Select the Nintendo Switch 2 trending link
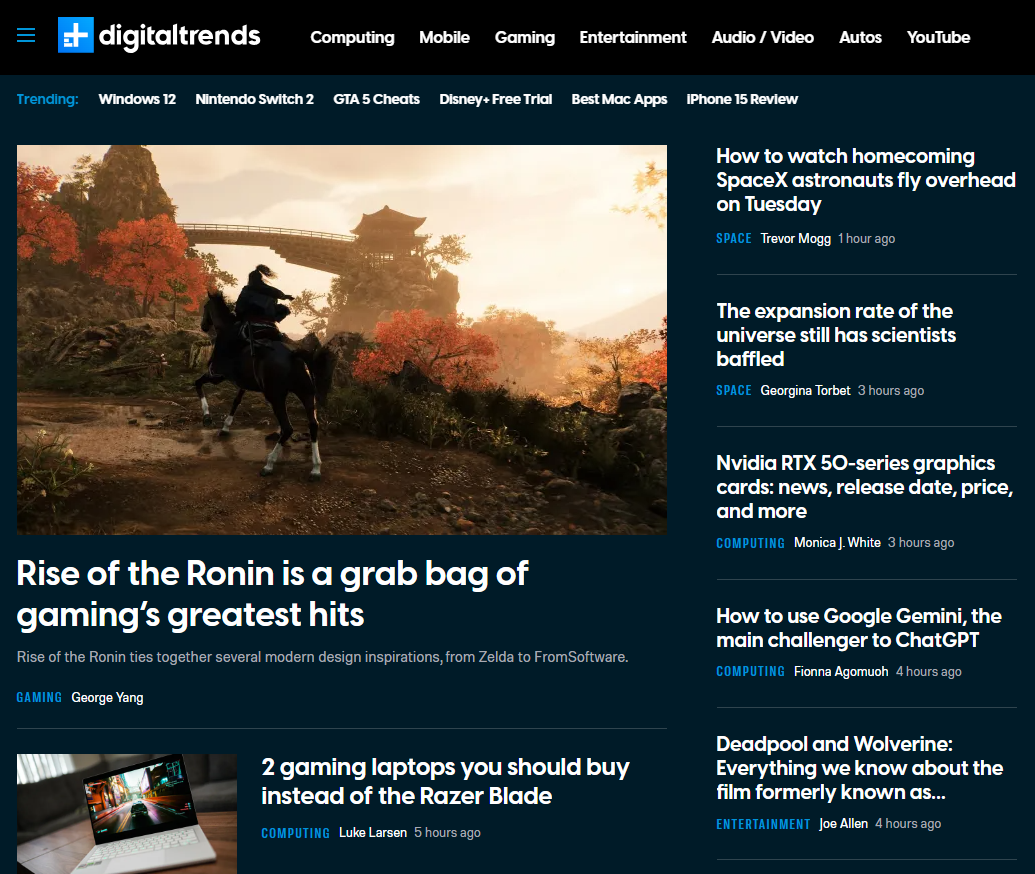1035x874 pixels. (x=254, y=99)
